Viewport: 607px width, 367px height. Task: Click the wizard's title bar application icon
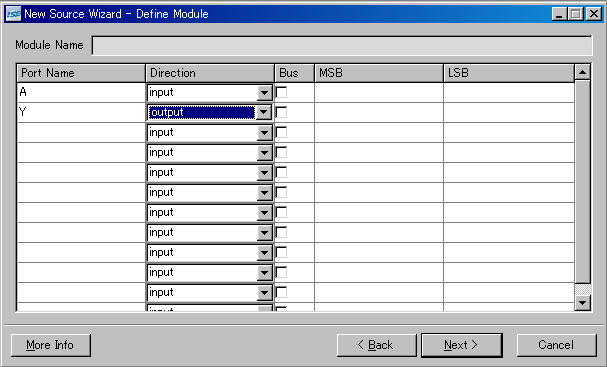click(x=13, y=14)
